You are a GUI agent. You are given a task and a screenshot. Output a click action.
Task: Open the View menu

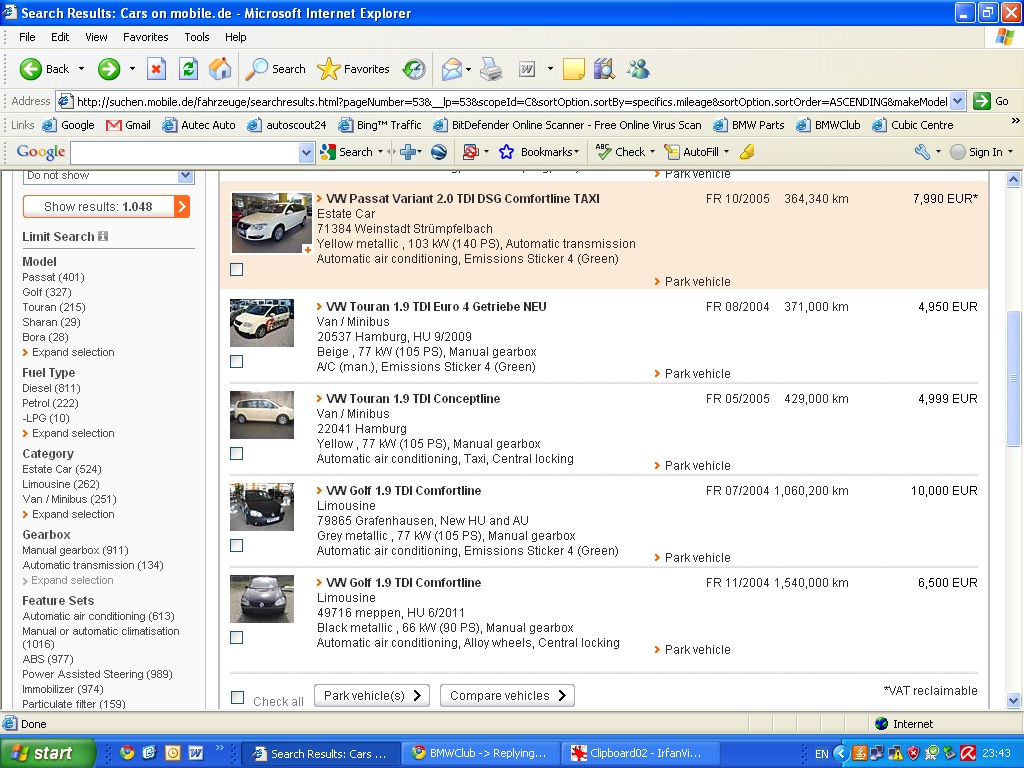pyautogui.click(x=96, y=37)
